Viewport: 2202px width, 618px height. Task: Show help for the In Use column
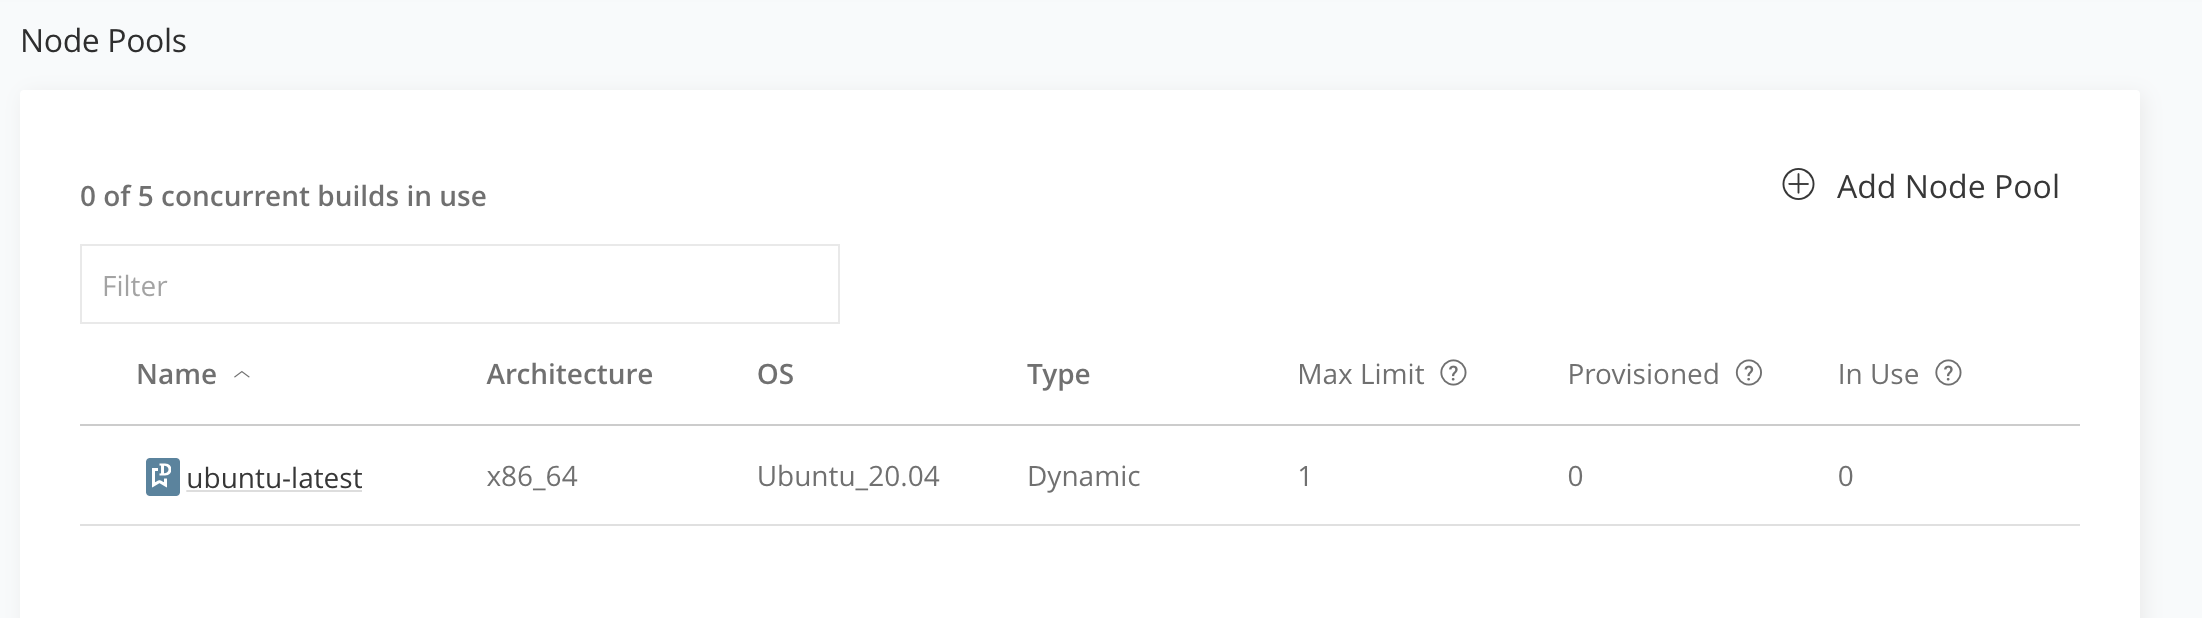1948,373
